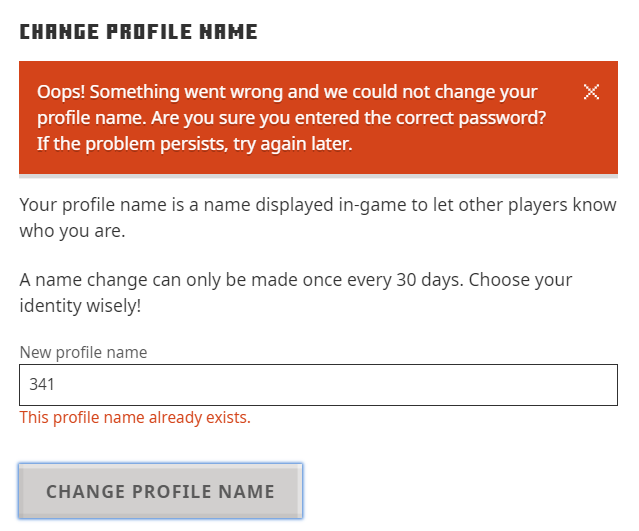Dismiss the orange error banner with X
This screenshot has width=639, height=531.
click(x=591, y=92)
